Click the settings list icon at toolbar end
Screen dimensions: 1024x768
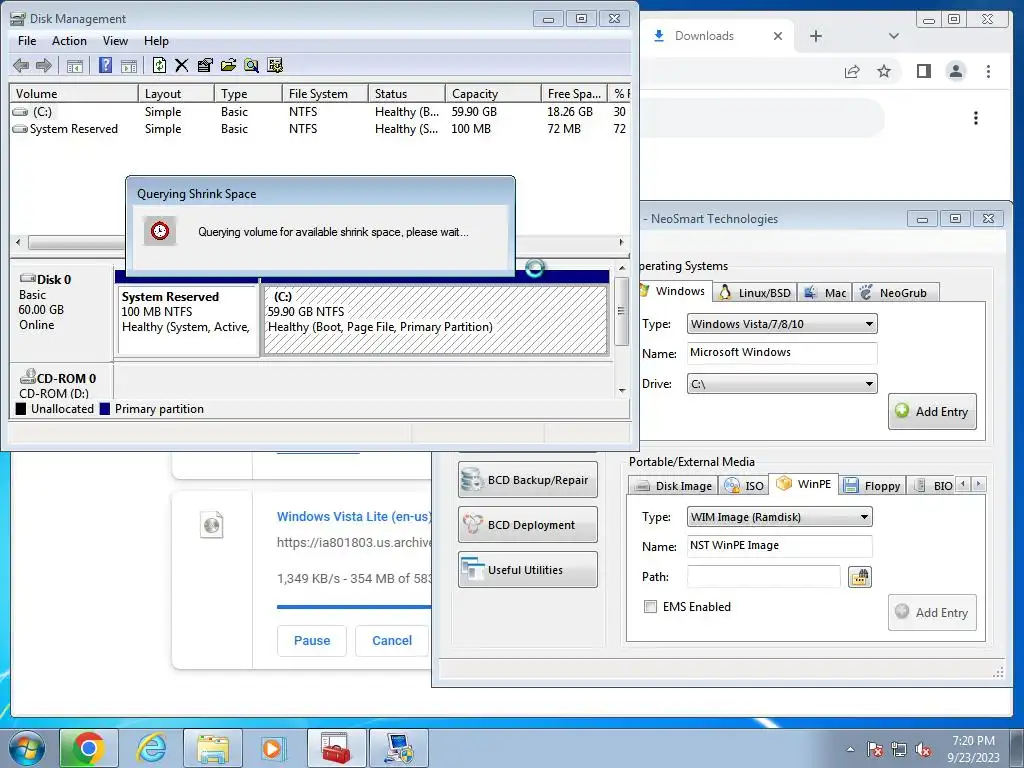tap(275, 65)
